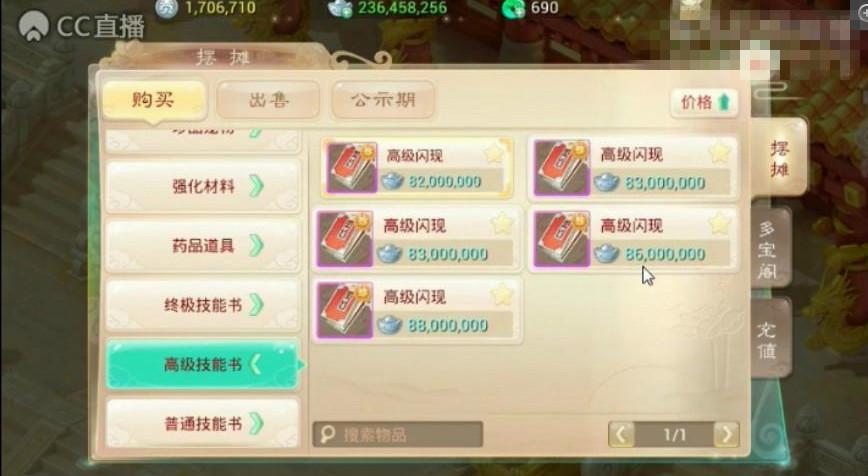Open skill book icon priced 88,000,000
The height and width of the screenshot is (476, 868).
pos(344,310)
